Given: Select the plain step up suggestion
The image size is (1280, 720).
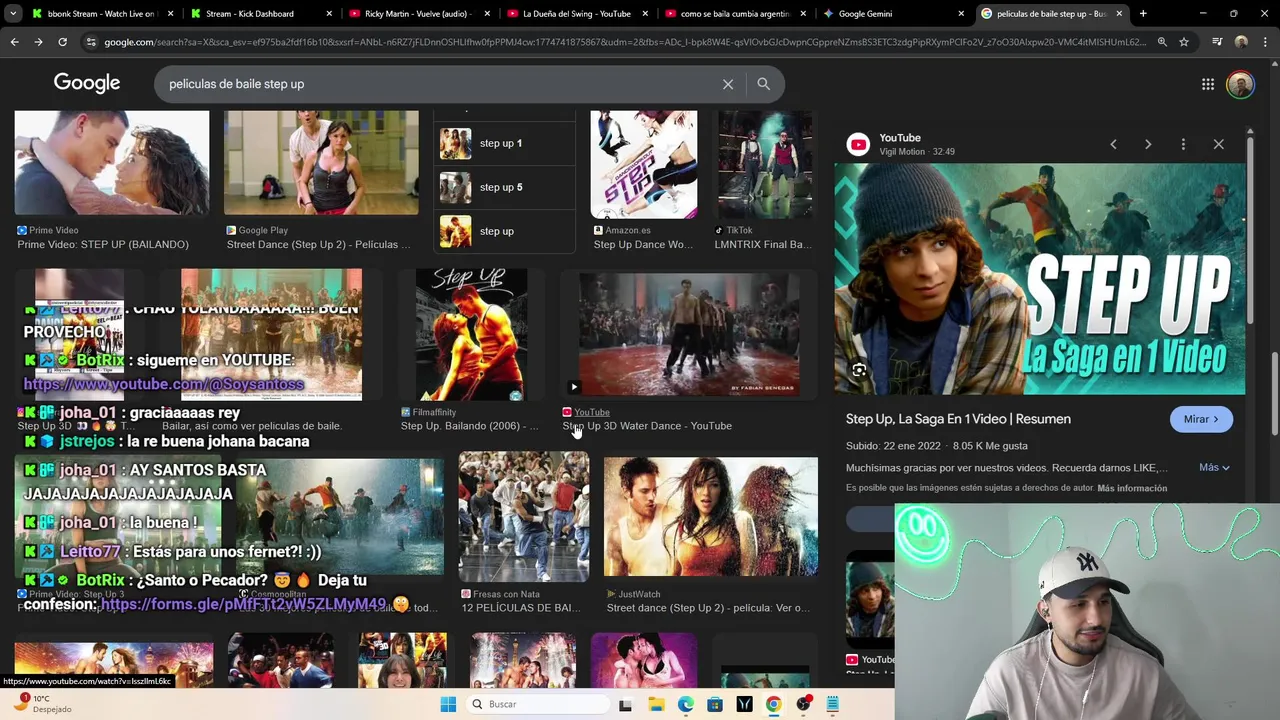Looking at the screenshot, I should 505,231.
